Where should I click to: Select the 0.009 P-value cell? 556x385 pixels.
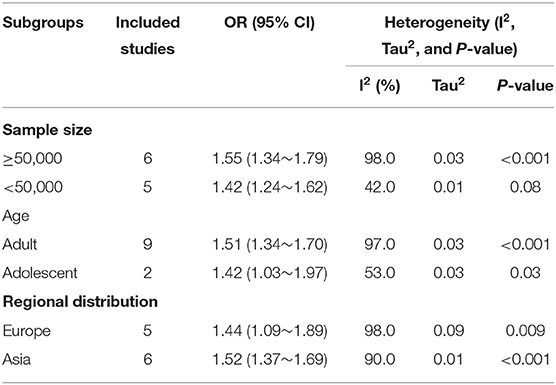(x=525, y=331)
